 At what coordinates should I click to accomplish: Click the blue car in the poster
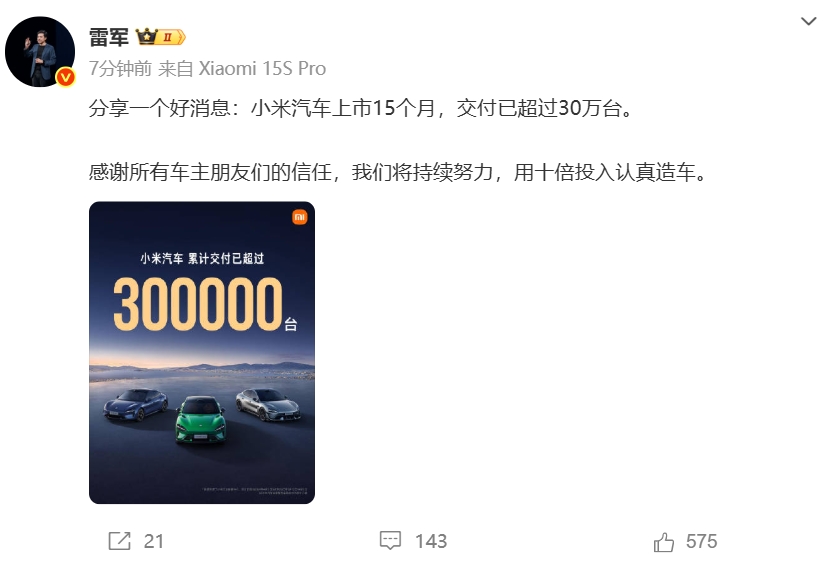coord(136,404)
